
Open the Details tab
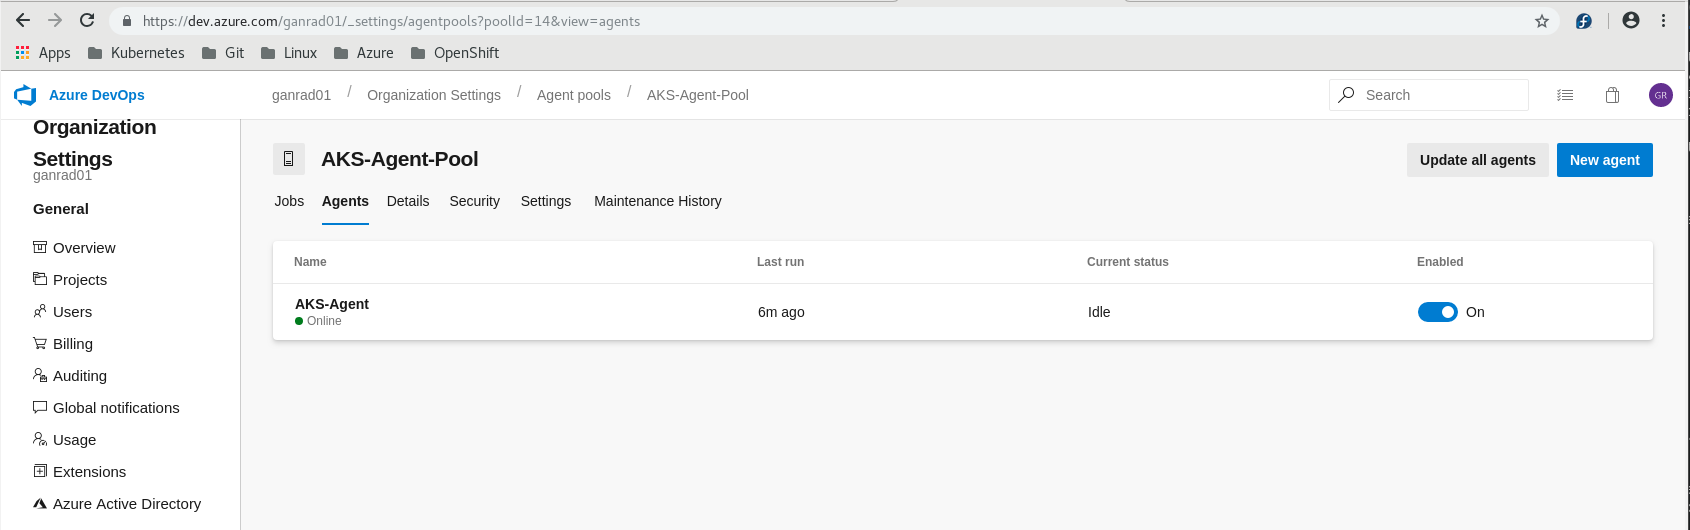(x=408, y=201)
